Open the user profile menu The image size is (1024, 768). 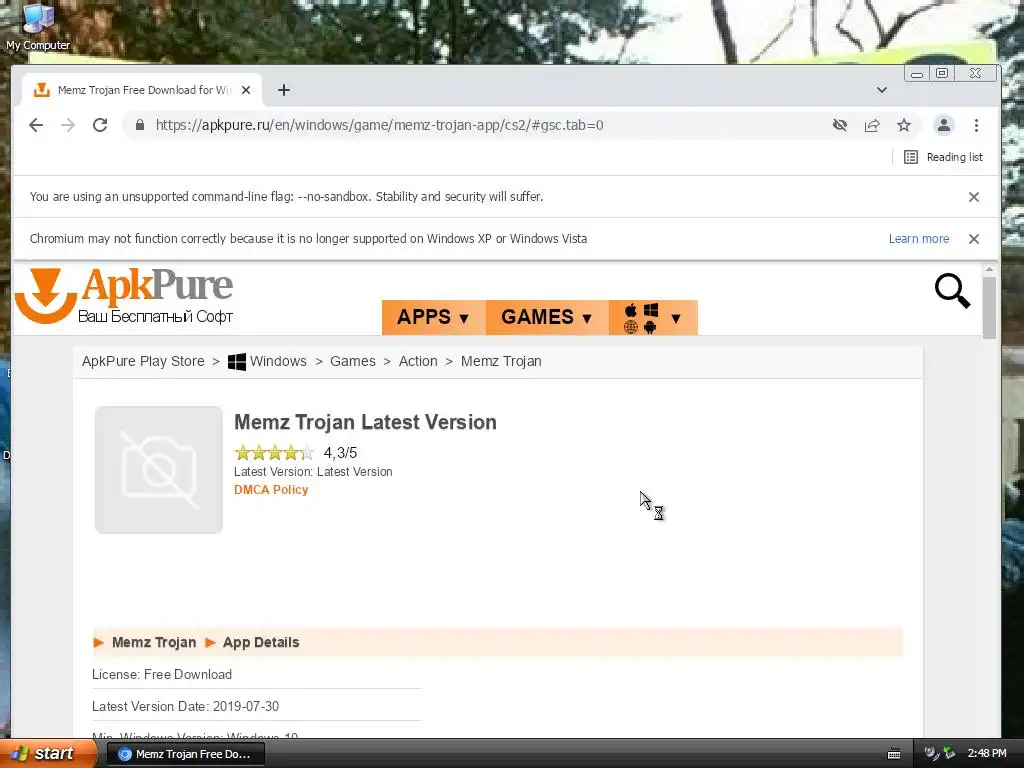944,125
